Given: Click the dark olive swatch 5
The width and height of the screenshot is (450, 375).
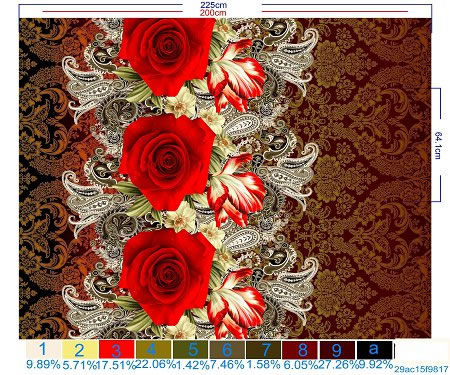Looking at the screenshot, I should pyautogui.click(x=190, y=349).
